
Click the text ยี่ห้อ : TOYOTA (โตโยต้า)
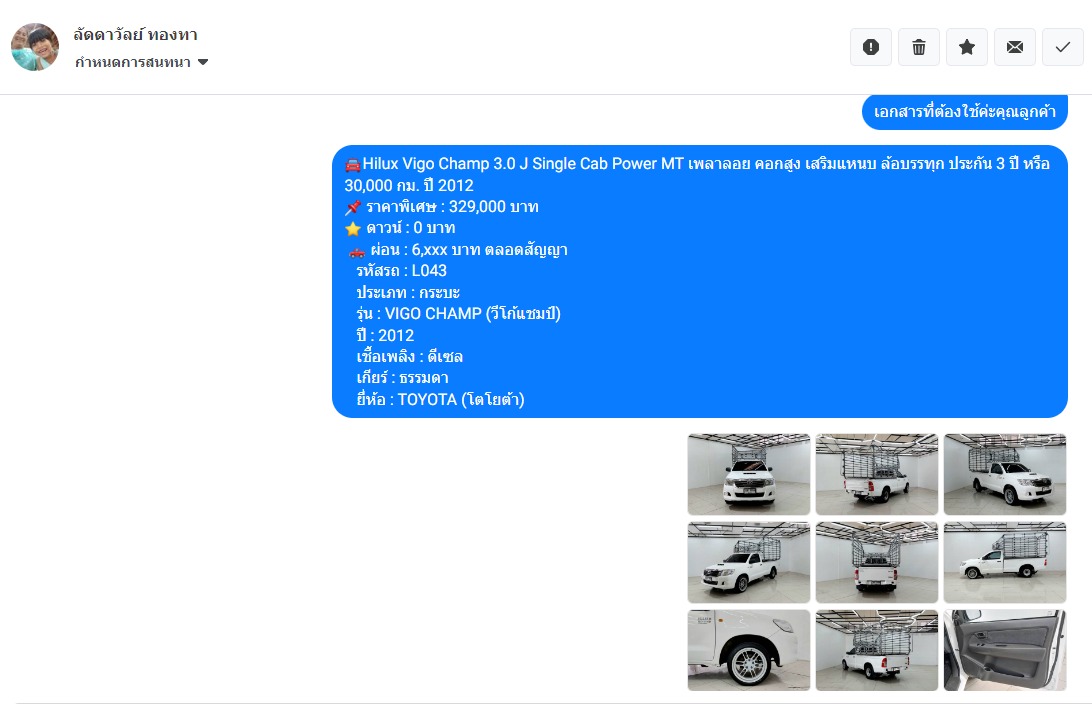click(x=440, y=400)
